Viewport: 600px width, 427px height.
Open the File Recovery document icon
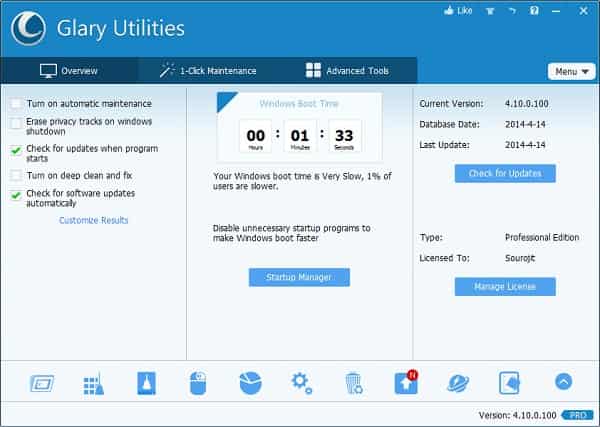(x=510, y=383)
